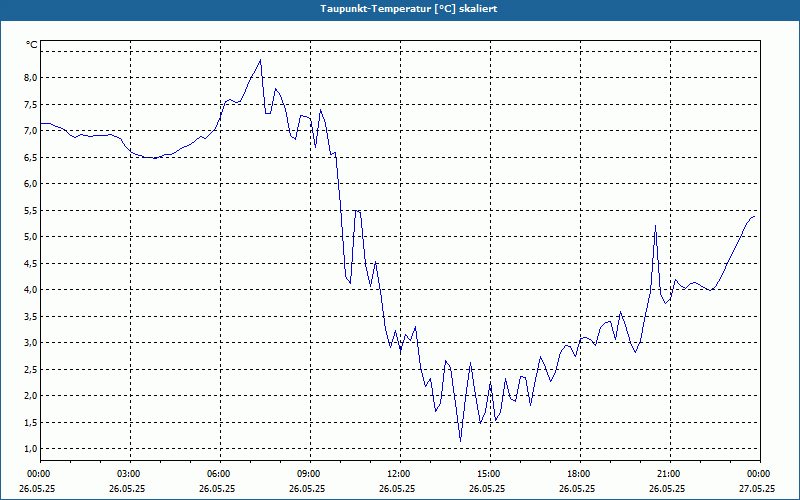
Task: Click the 09:00 time label
Action: 310,474
